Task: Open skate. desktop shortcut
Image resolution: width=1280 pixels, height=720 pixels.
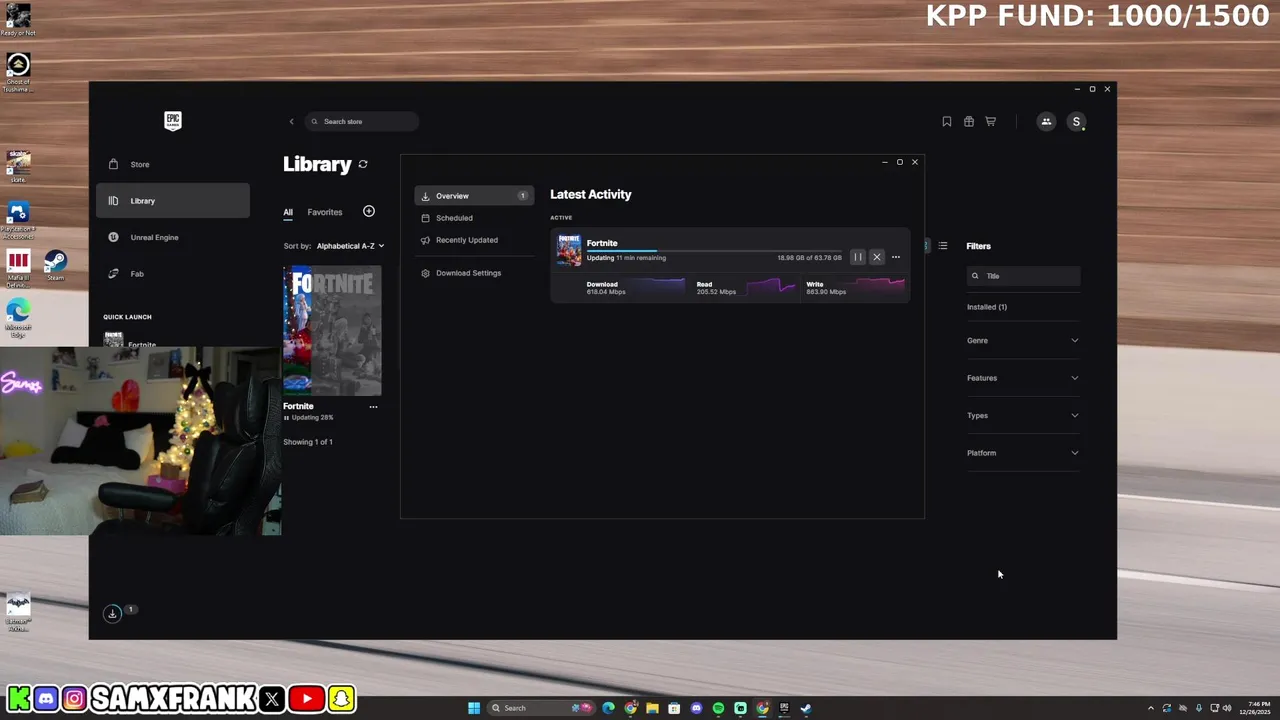Action: (x=18, y=165)
